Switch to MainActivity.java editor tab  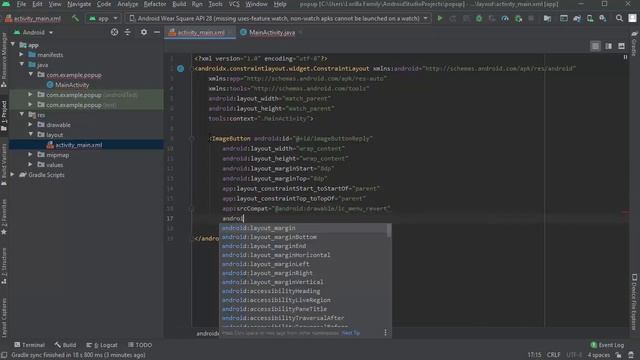point(272,33)
